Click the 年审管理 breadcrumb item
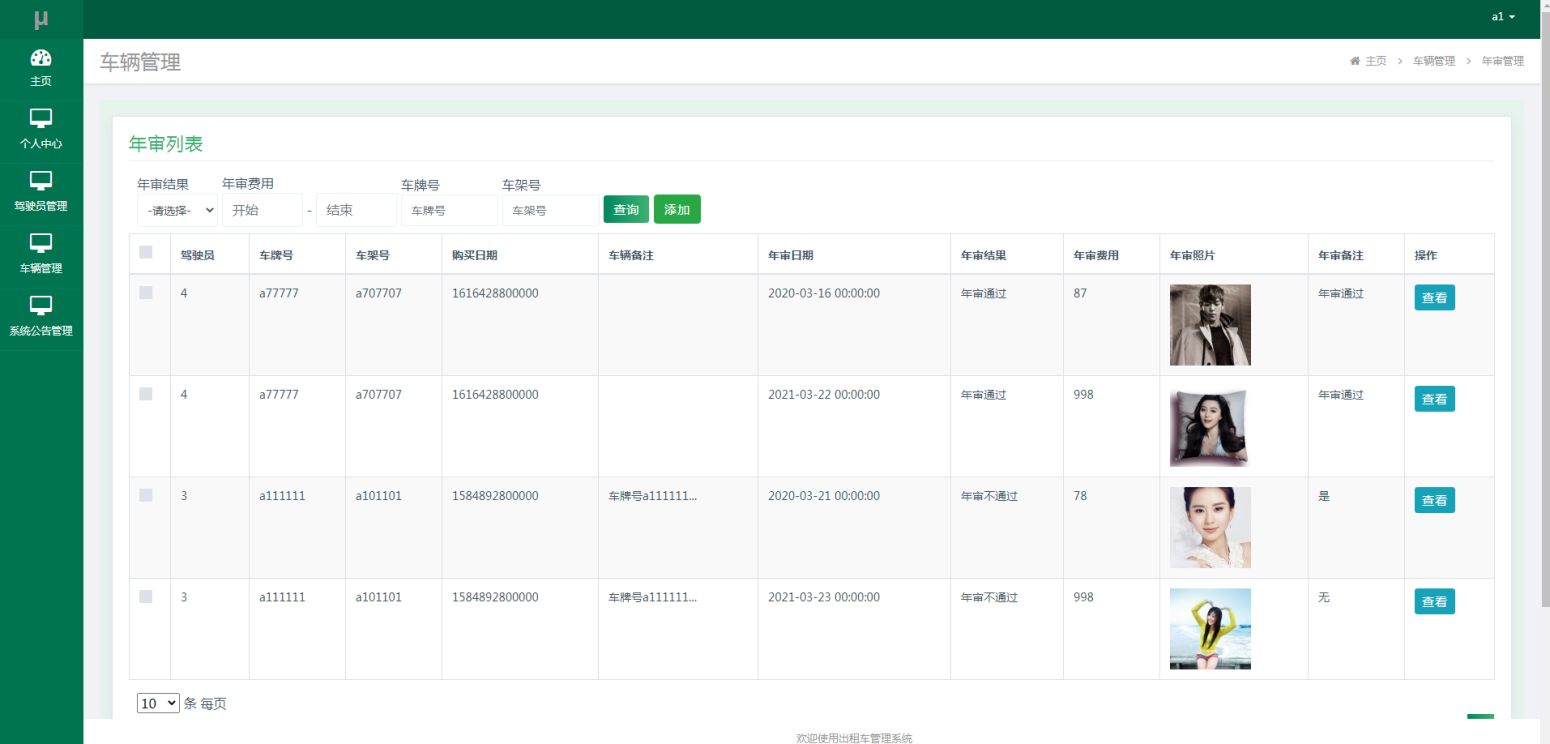The image size is (1550, 744). click(1503, 61)
